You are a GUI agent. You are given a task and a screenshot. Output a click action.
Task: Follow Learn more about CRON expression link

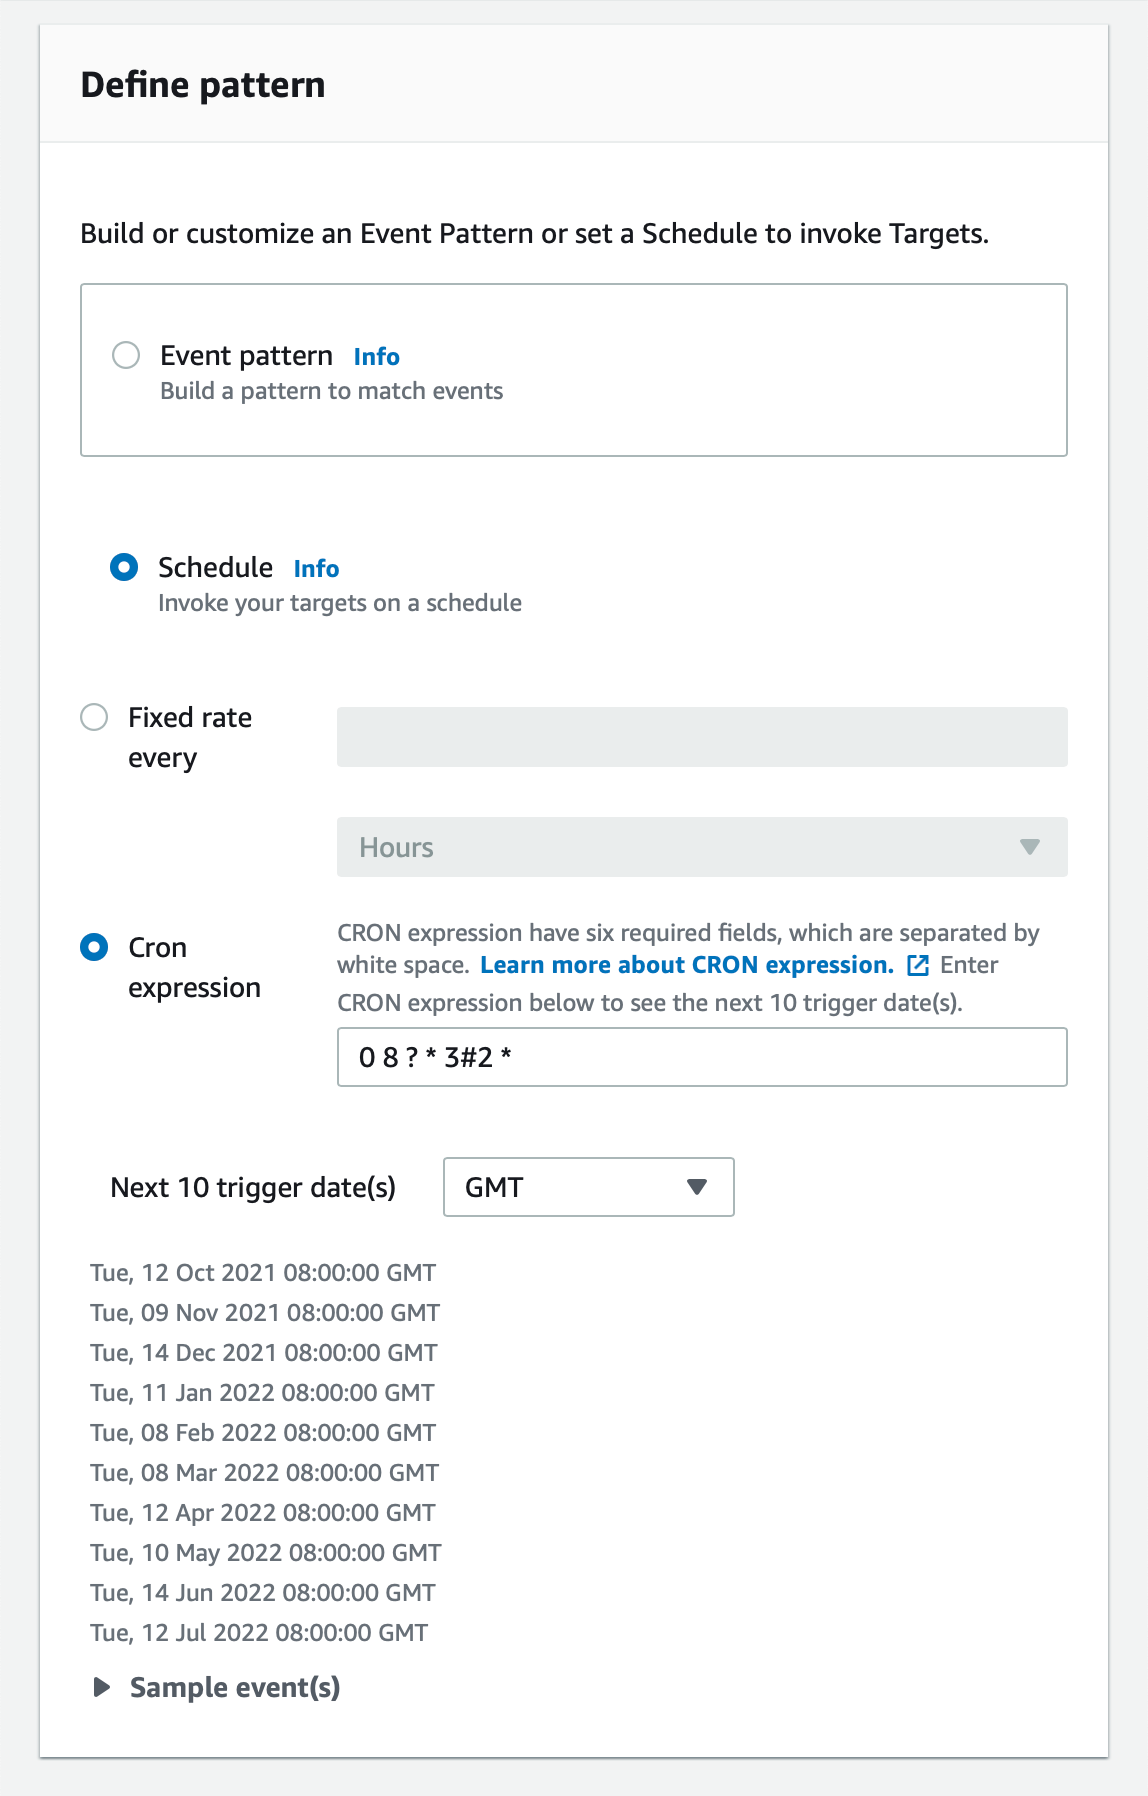click(687, 965)
